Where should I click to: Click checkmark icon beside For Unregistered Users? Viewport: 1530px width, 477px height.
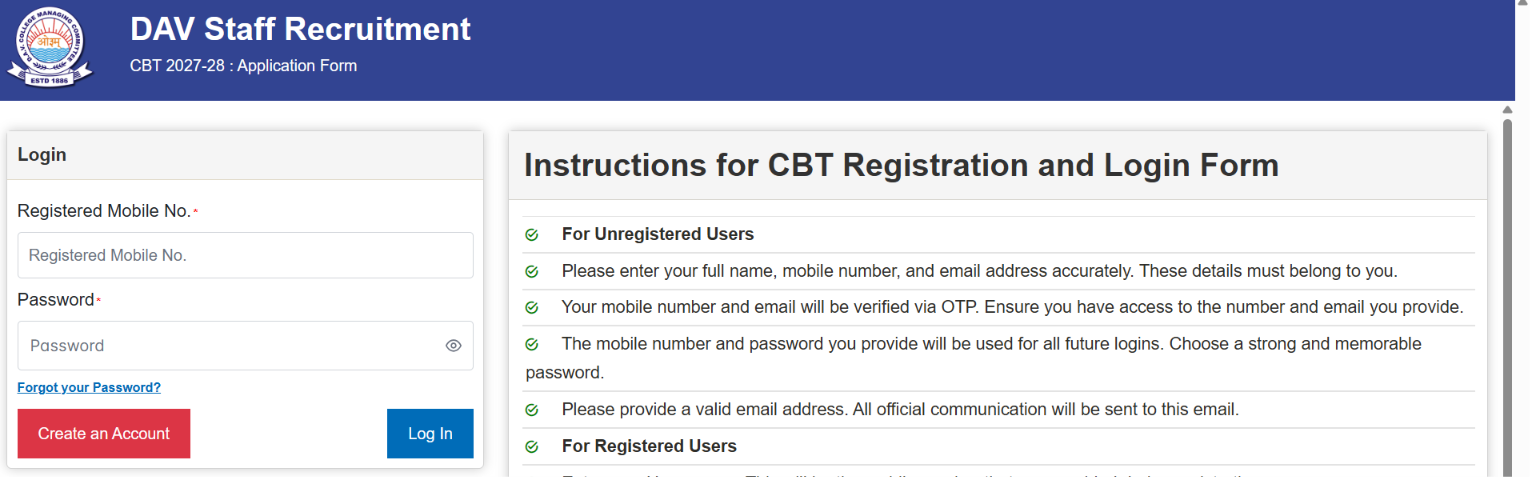tap(532, 235)
